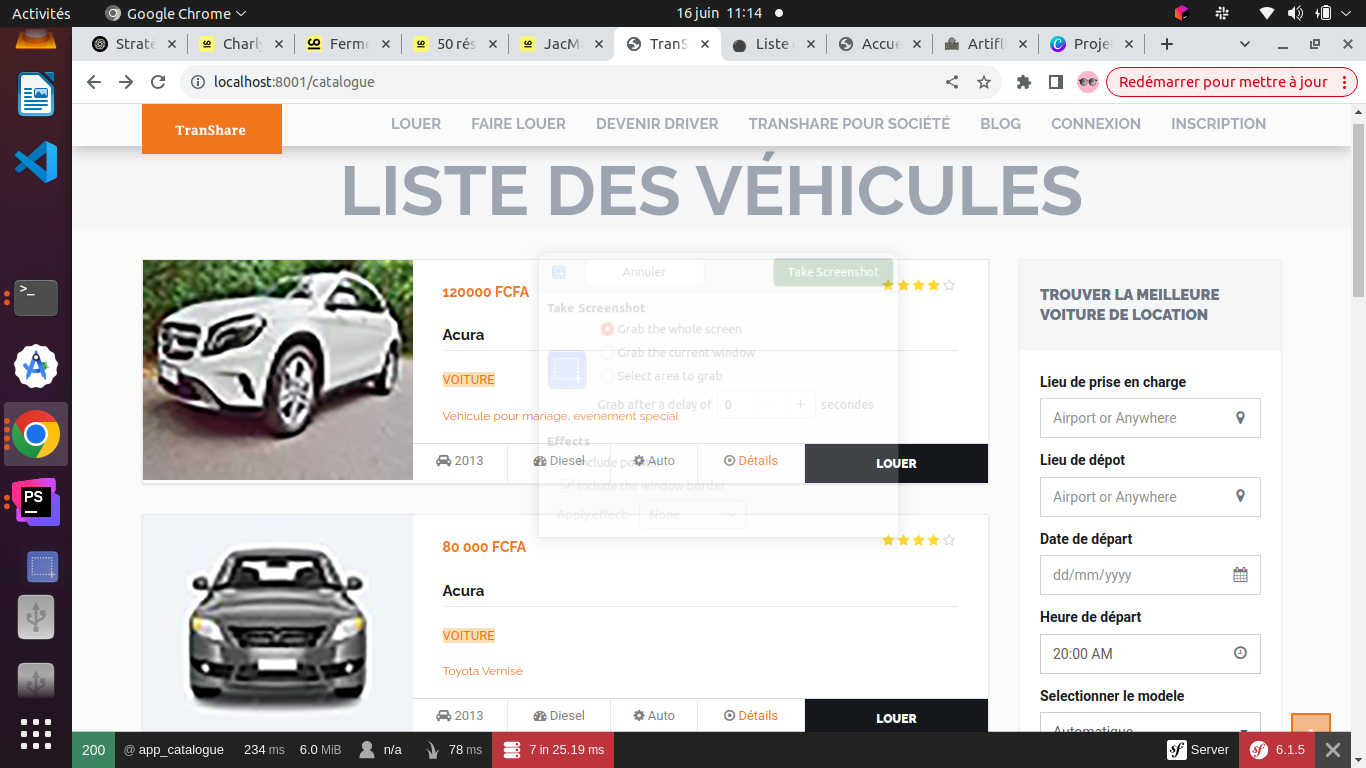Open the Chrome profile avatar
The height and width of the screenshot is (768, 1366).
click(1088, 82)
